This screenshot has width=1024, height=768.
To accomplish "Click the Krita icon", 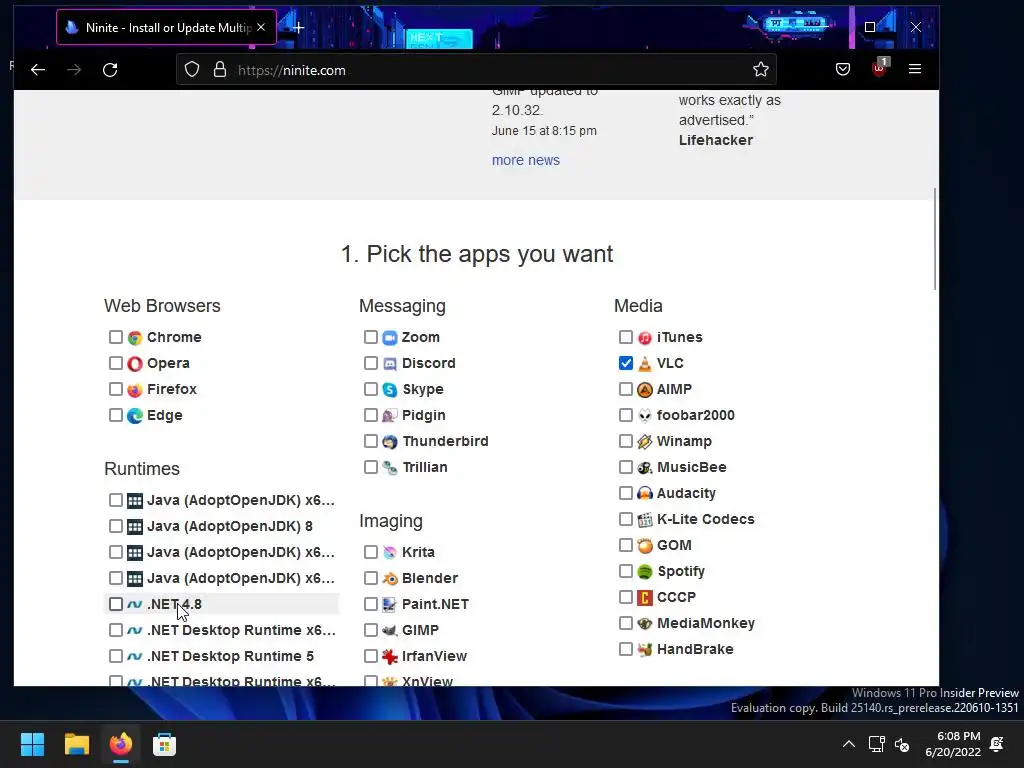I will tap(390, 552).
